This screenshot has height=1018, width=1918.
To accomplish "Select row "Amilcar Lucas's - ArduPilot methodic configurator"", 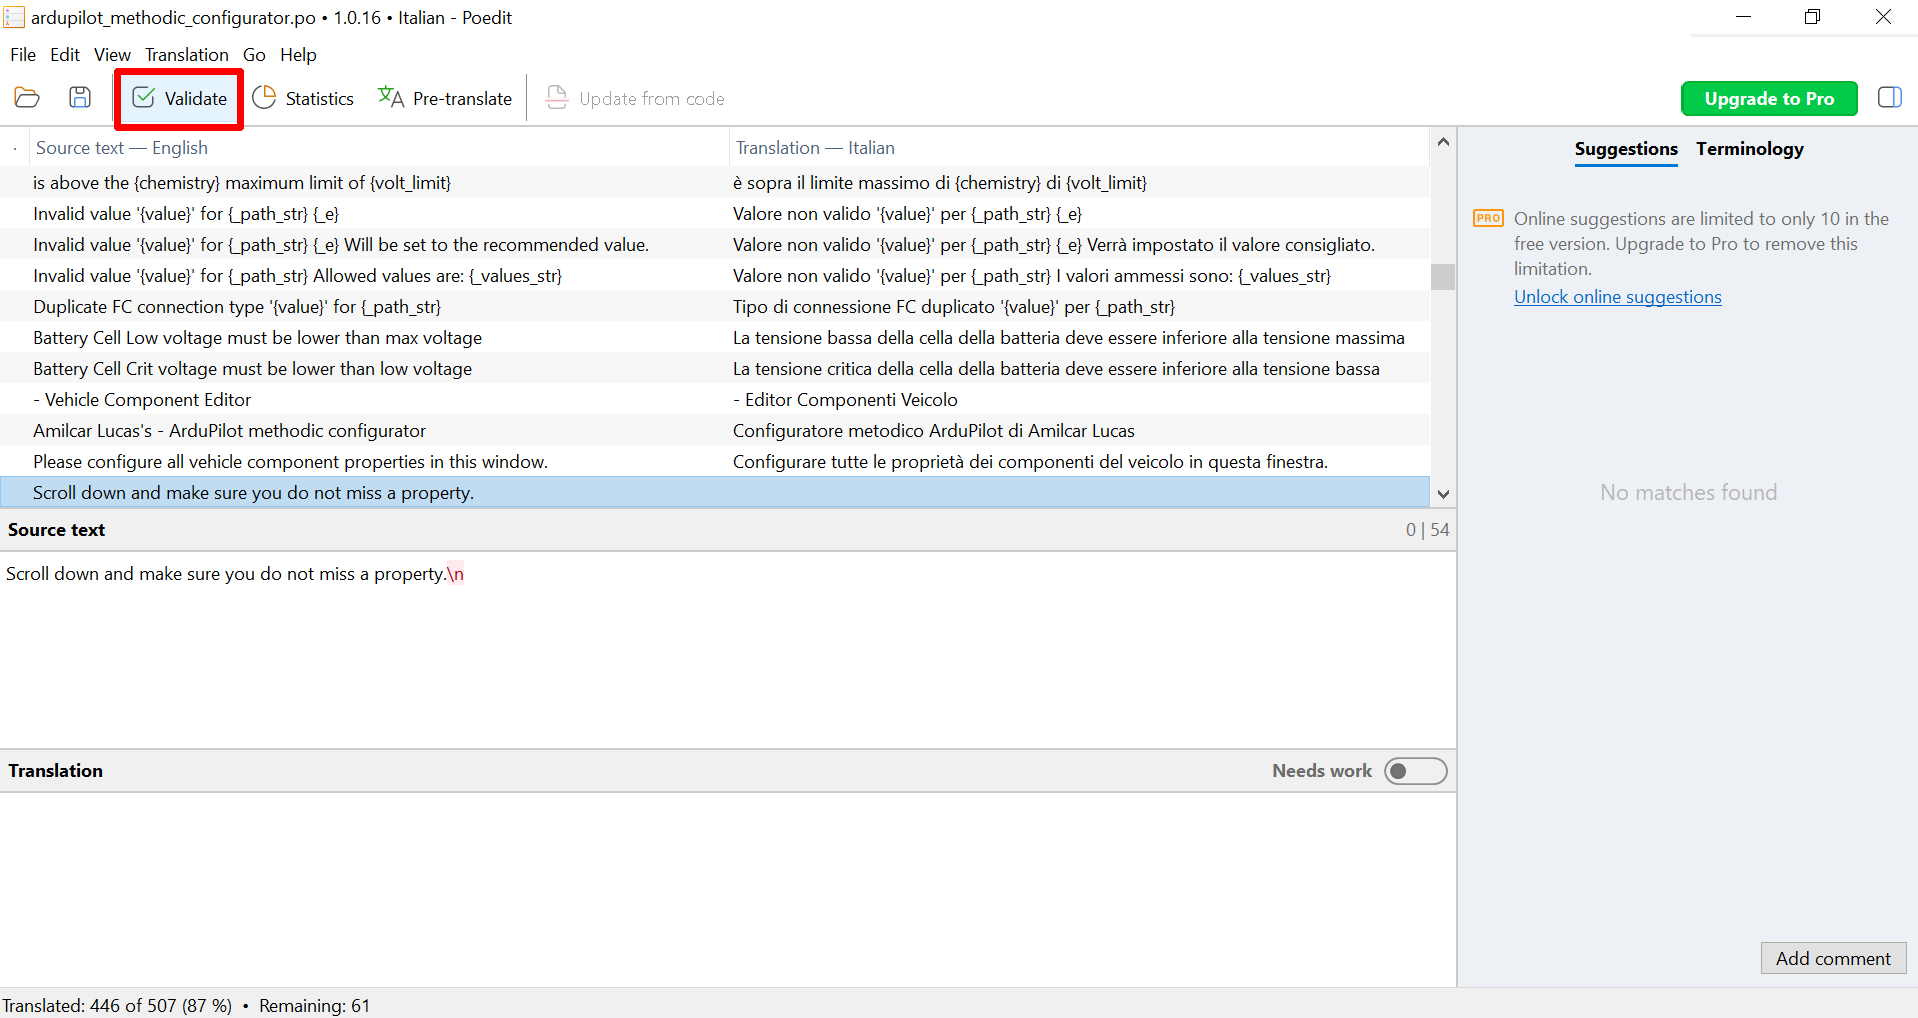I will click(715, 431).
